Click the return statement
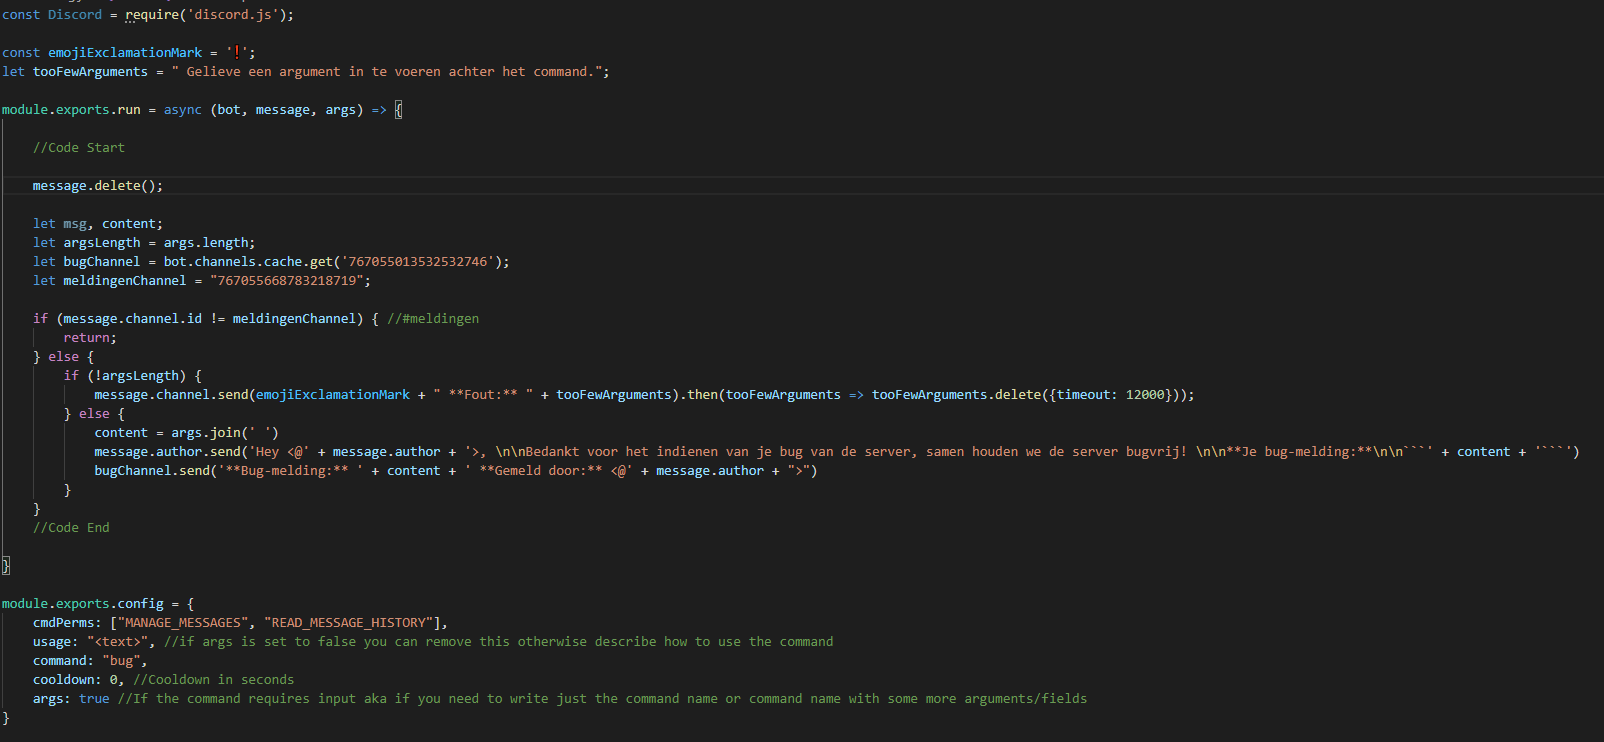1604x742 pixels. click(x=89, y=338)
